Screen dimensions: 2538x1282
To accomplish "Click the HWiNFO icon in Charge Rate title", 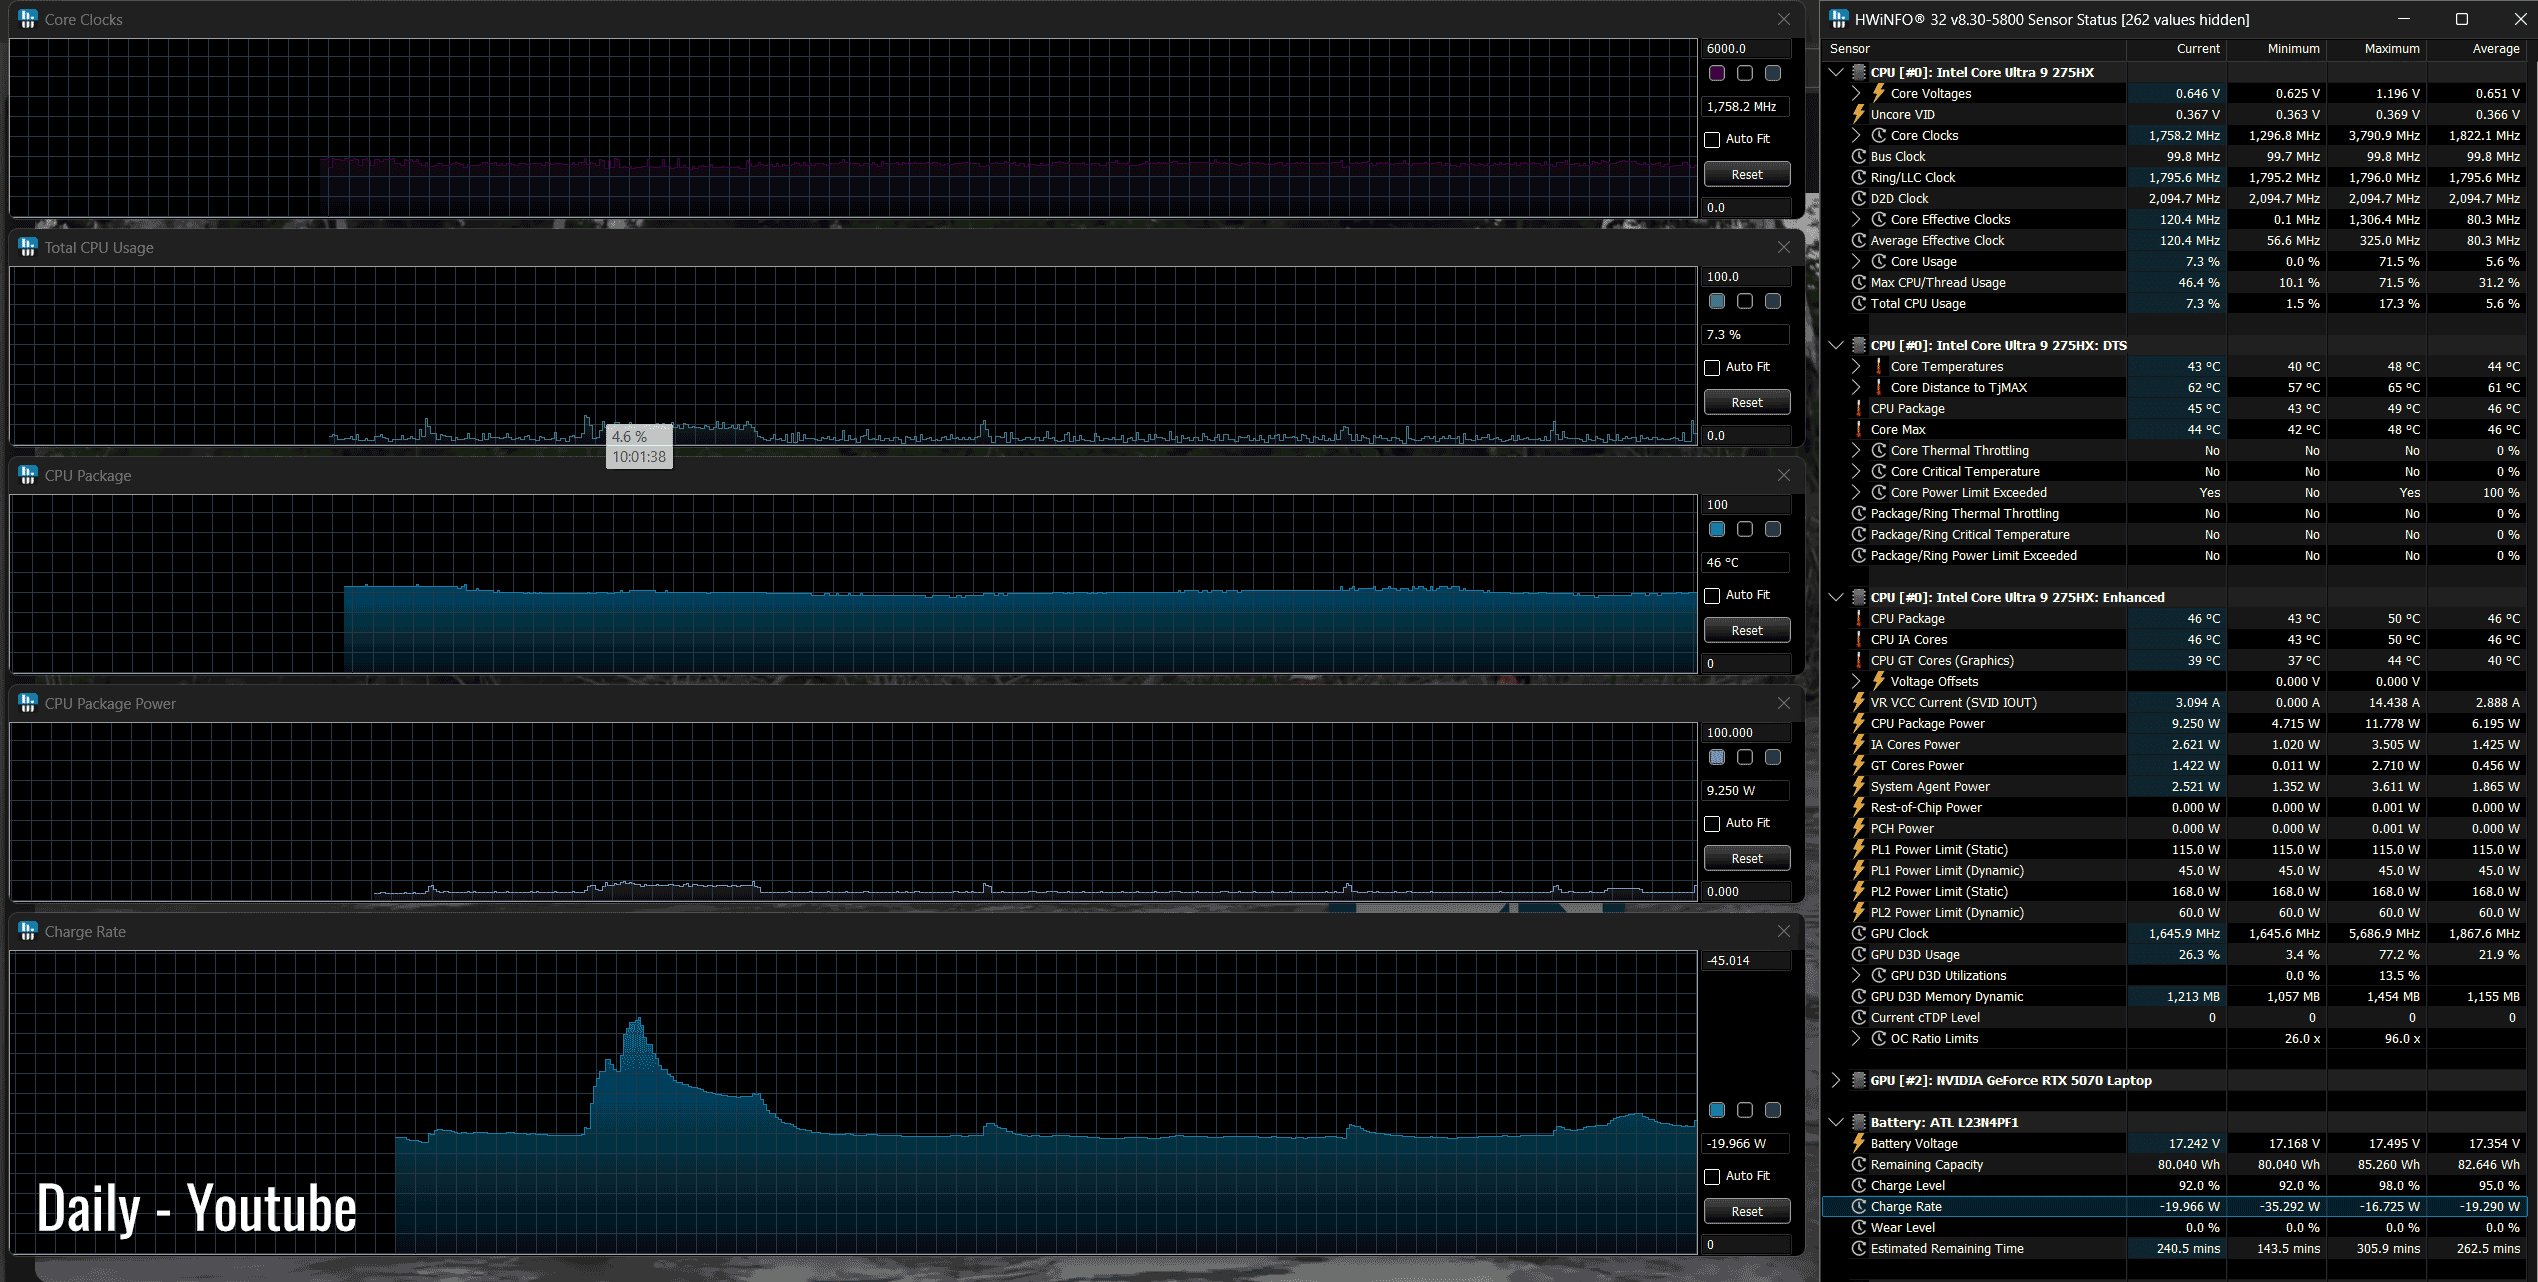I will (27, 931).
